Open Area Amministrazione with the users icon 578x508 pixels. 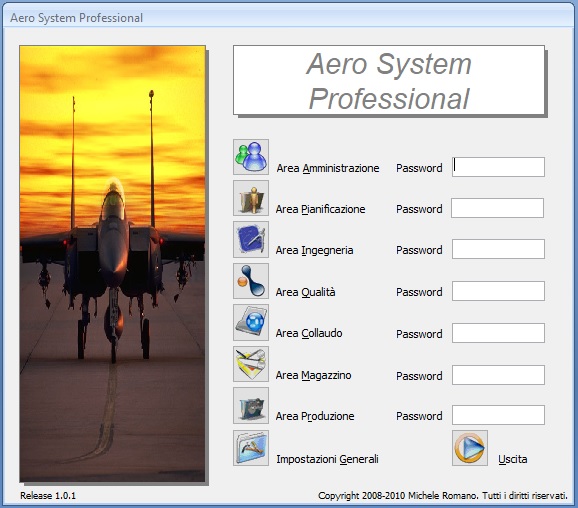pyautogui.click(x=251, y=157)
